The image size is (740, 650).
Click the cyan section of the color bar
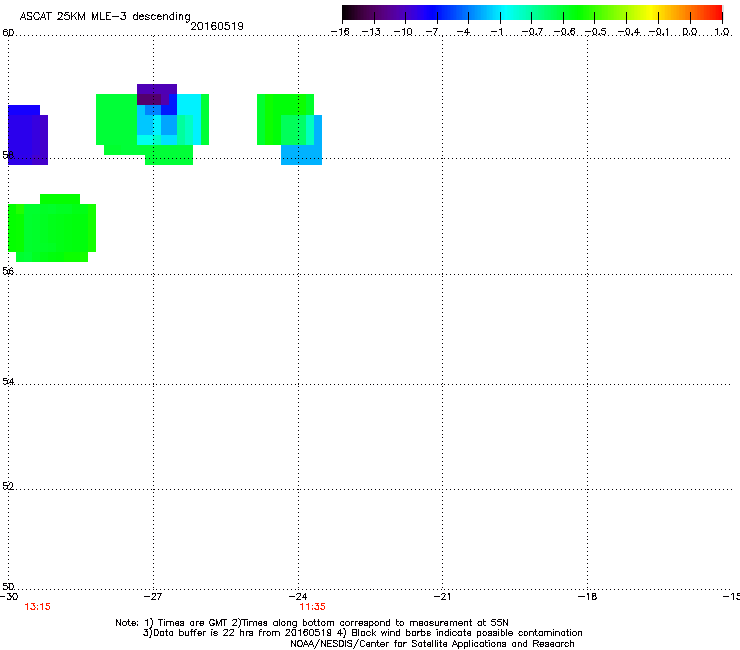506,13
